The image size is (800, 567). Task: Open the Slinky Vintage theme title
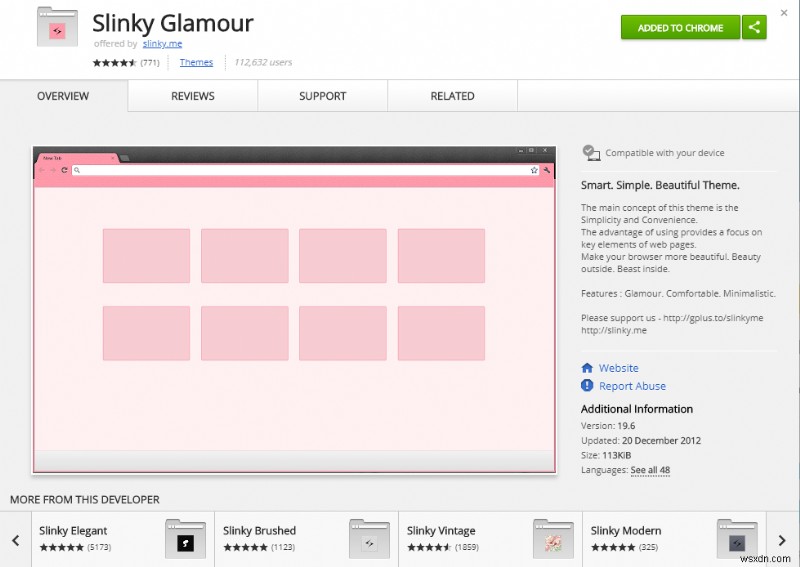coord(441,531)
